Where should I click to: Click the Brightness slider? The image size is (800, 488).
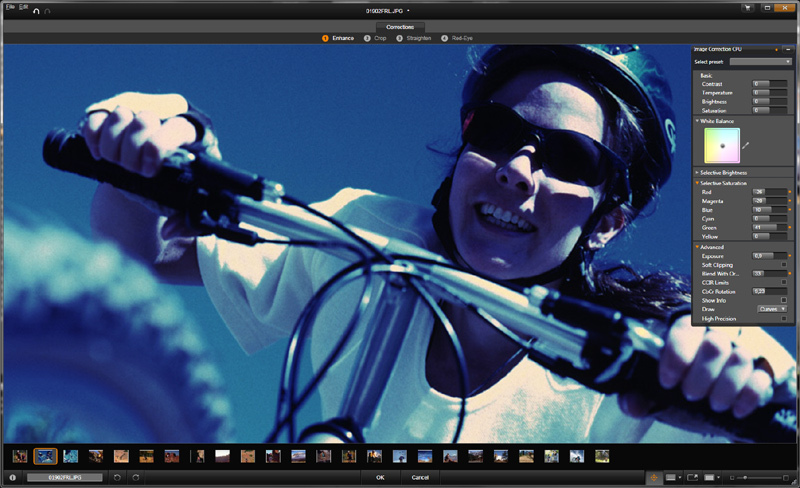770,101
